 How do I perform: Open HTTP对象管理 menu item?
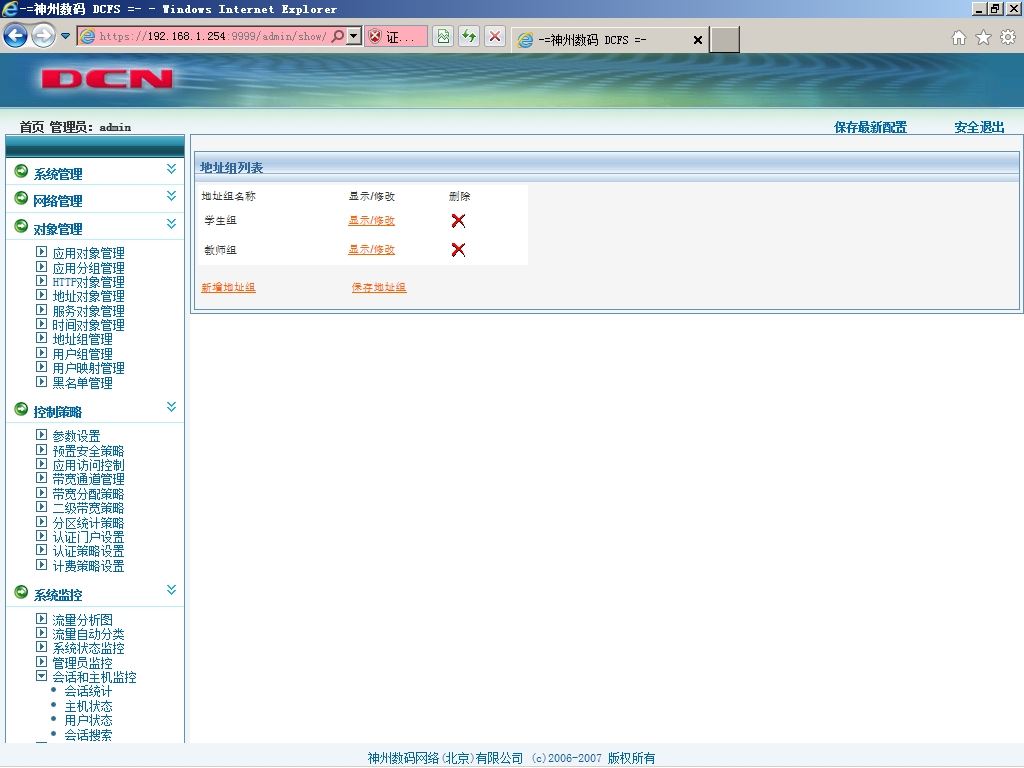click(88, 282)
